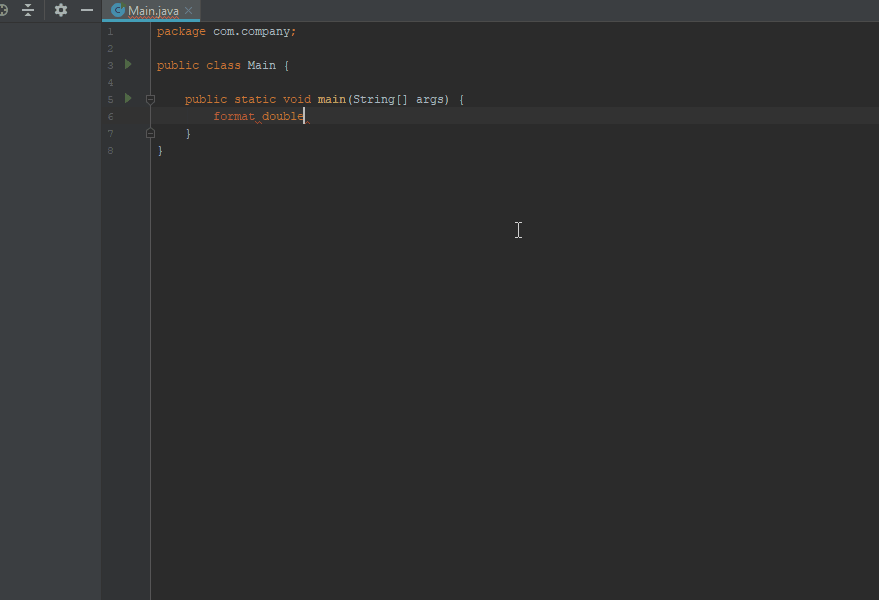Click the empty editor area below the code
This screenshot has width=879, height=600.
click(450, 300)
